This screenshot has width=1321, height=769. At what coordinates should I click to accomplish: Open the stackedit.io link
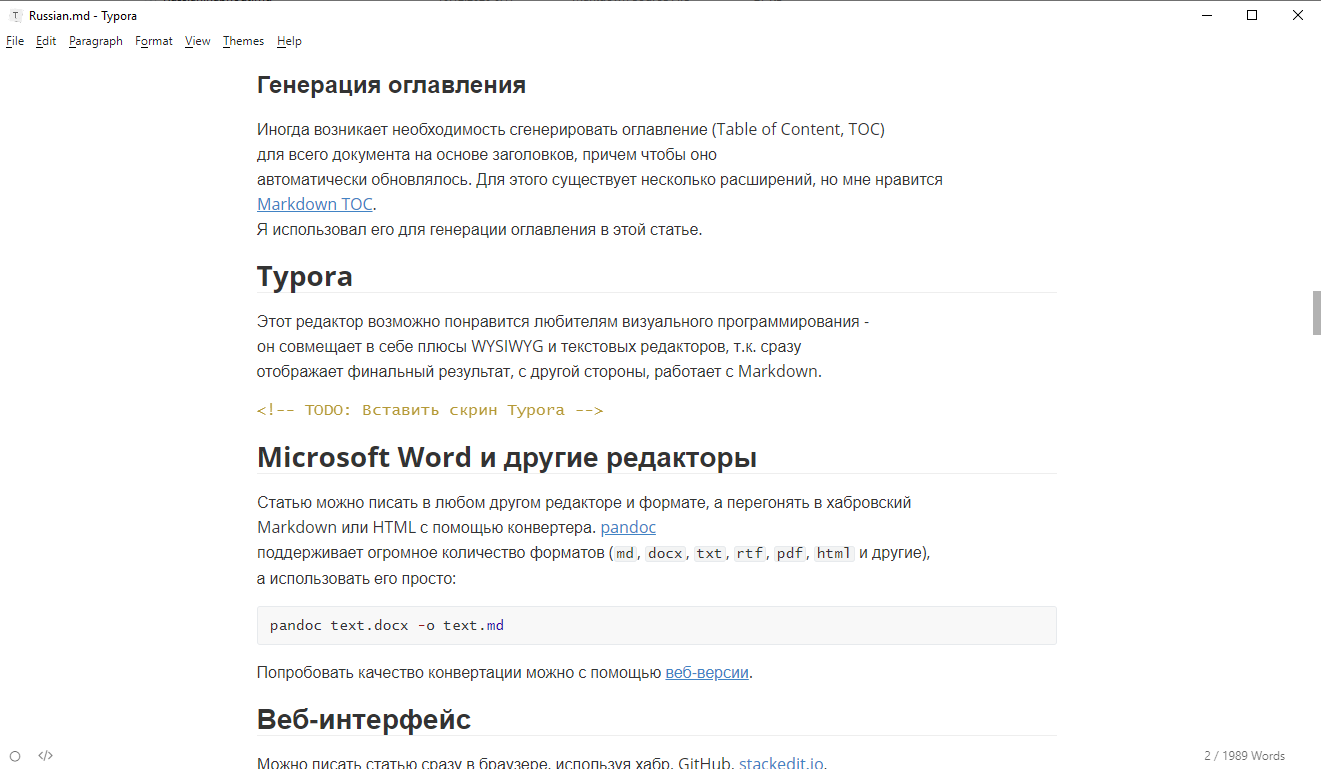781,763
